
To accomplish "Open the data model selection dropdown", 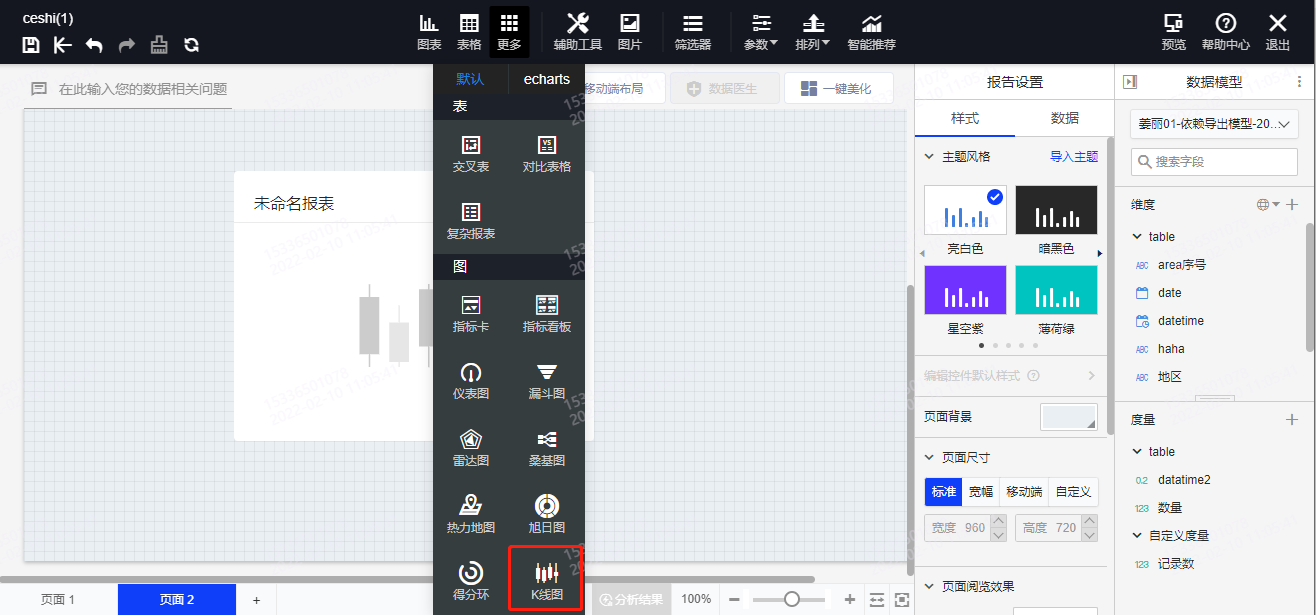I will click(1214, 124).
